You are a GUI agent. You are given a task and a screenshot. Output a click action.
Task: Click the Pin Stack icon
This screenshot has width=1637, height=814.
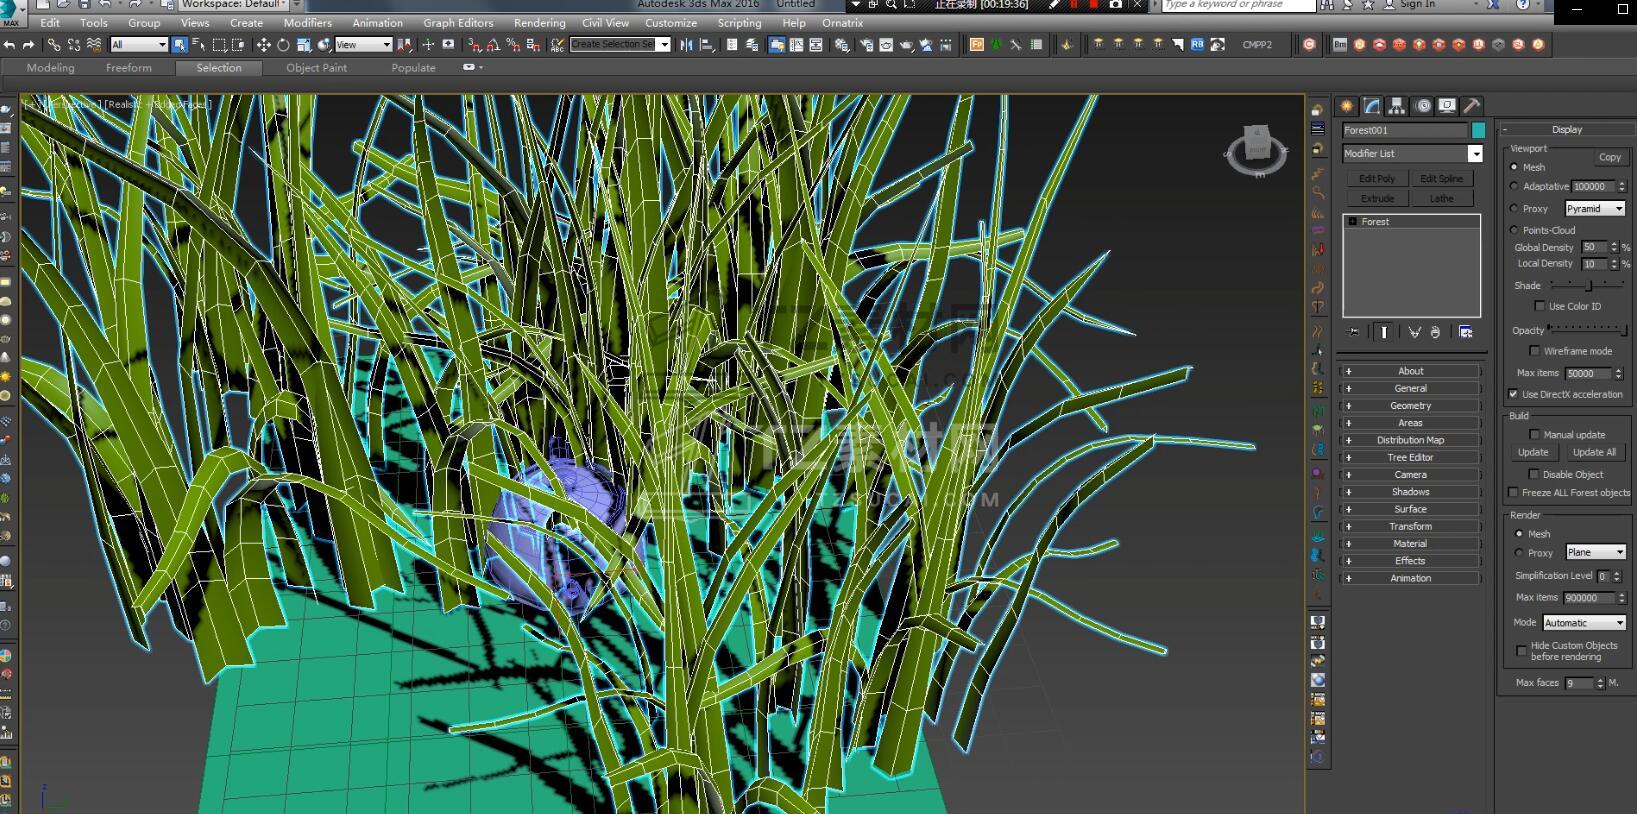pos(1353,332)
